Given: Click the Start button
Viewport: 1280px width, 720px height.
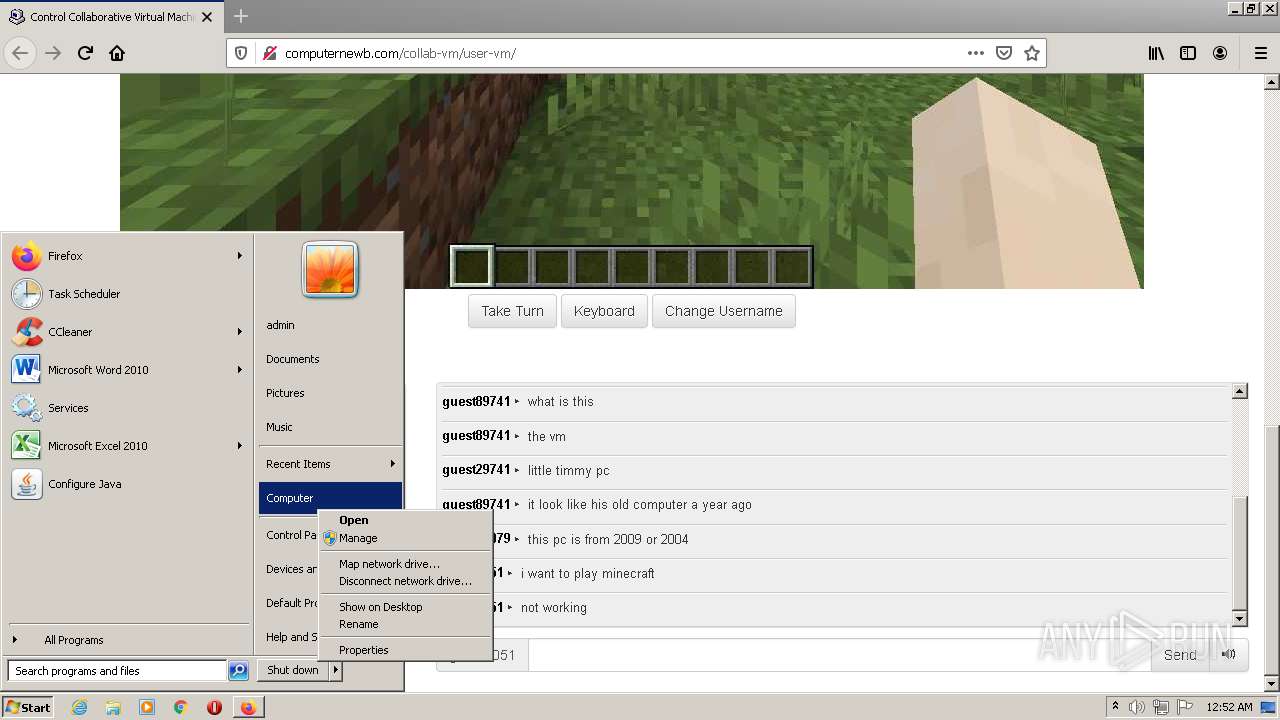Looking at the screenshot, I should (x=28, y=707).
